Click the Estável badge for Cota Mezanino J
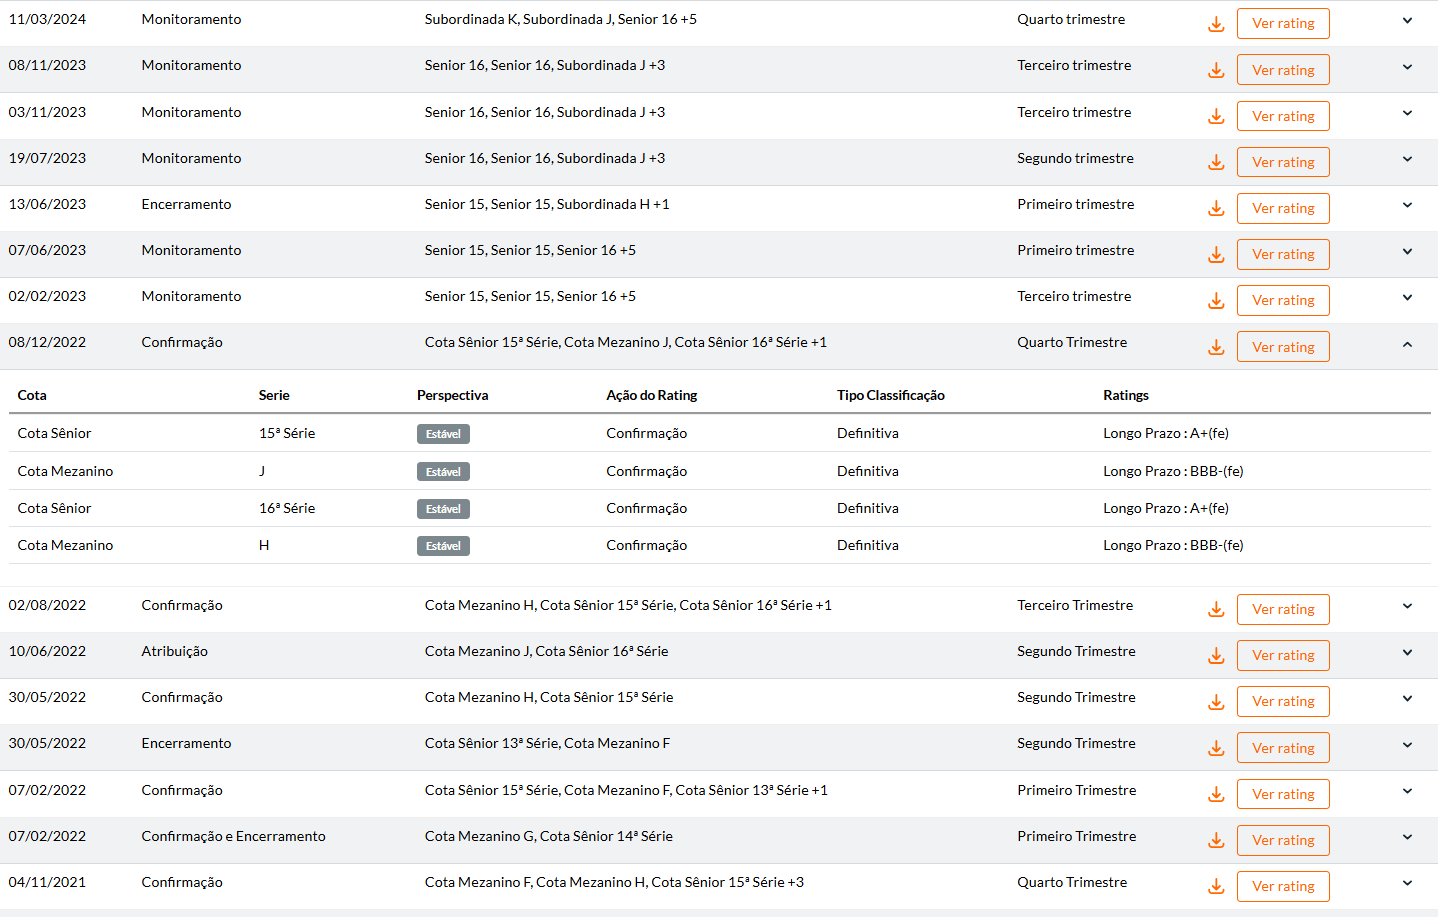 tap(443, 472)
